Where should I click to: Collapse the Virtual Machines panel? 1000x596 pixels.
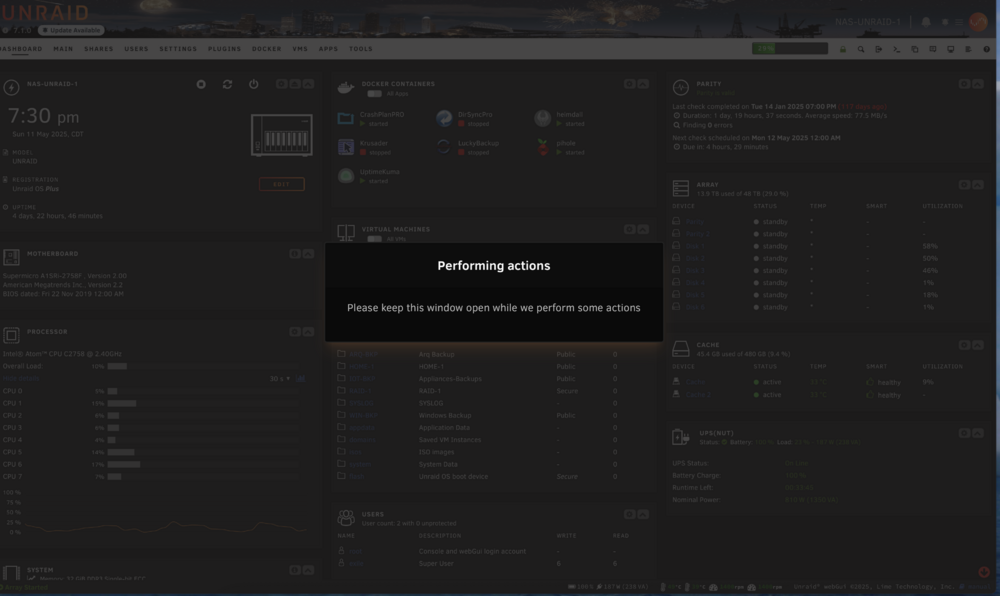[643, 229]
